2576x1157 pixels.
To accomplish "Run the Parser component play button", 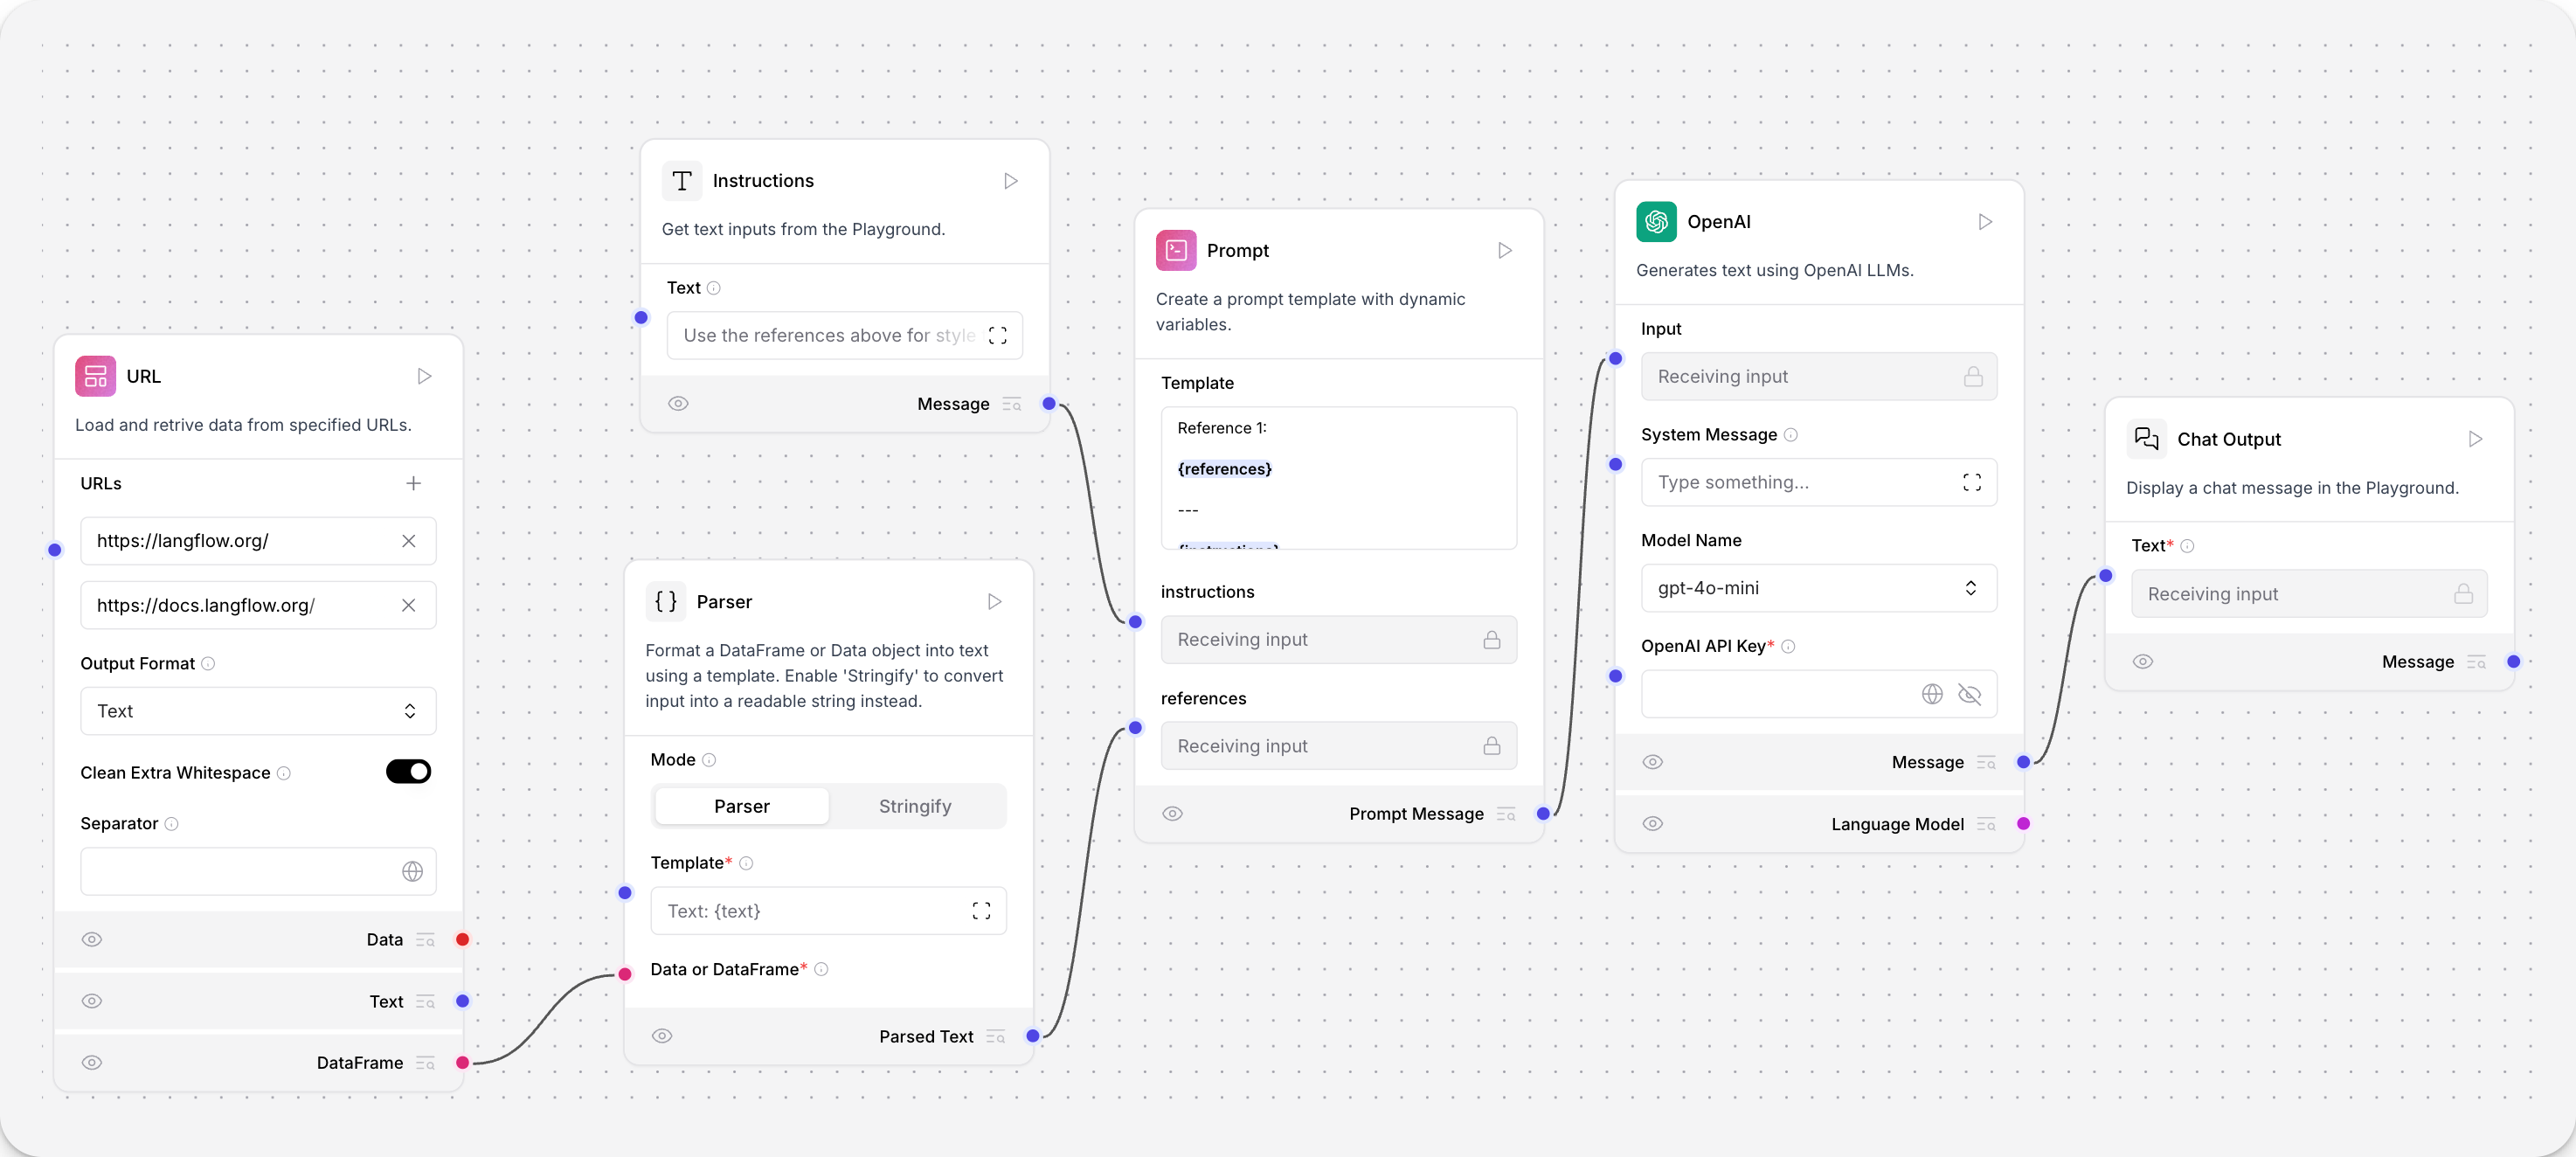I will click(x=994, y=602).
